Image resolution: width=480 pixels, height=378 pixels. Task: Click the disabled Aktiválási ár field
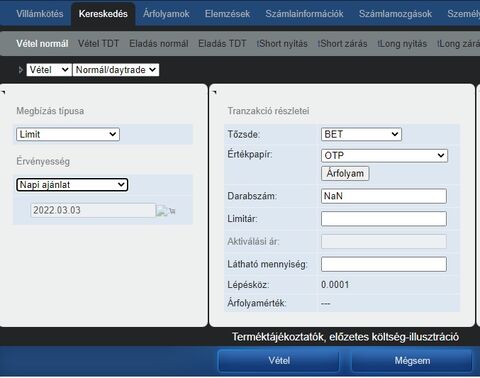point(384,241)
